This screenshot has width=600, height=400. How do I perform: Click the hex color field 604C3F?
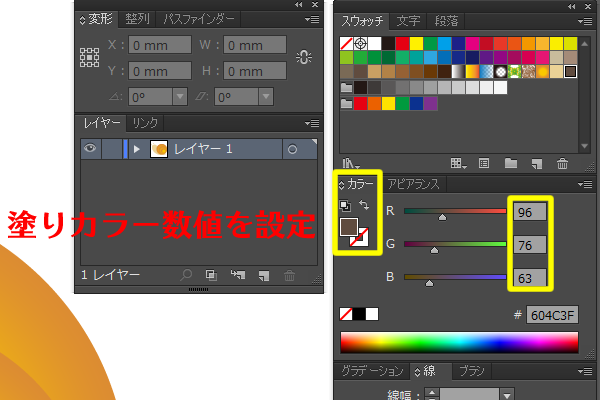(553, 313)
